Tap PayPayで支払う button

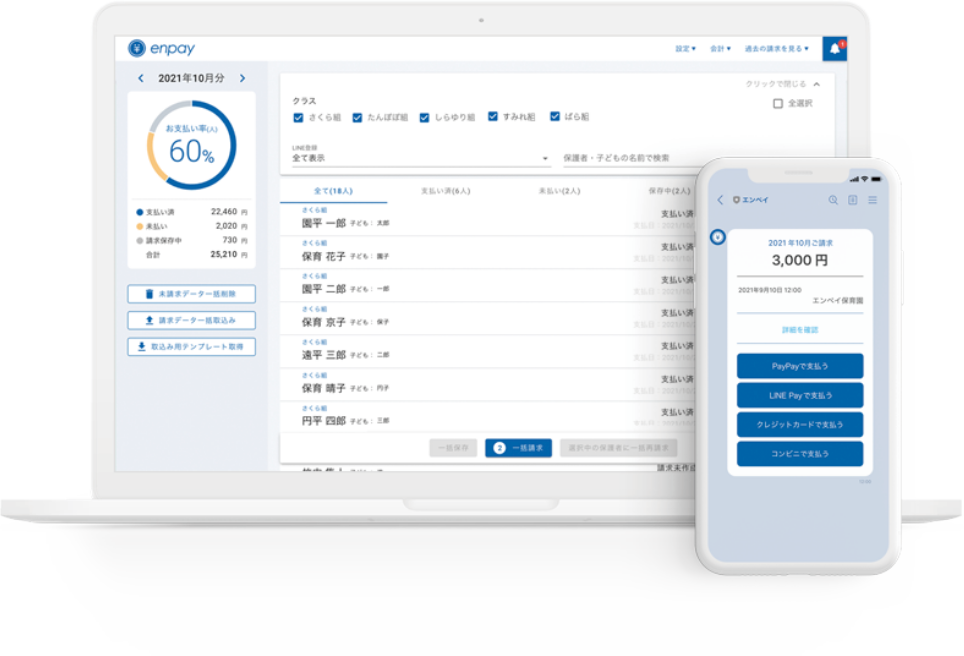(799, 366)
